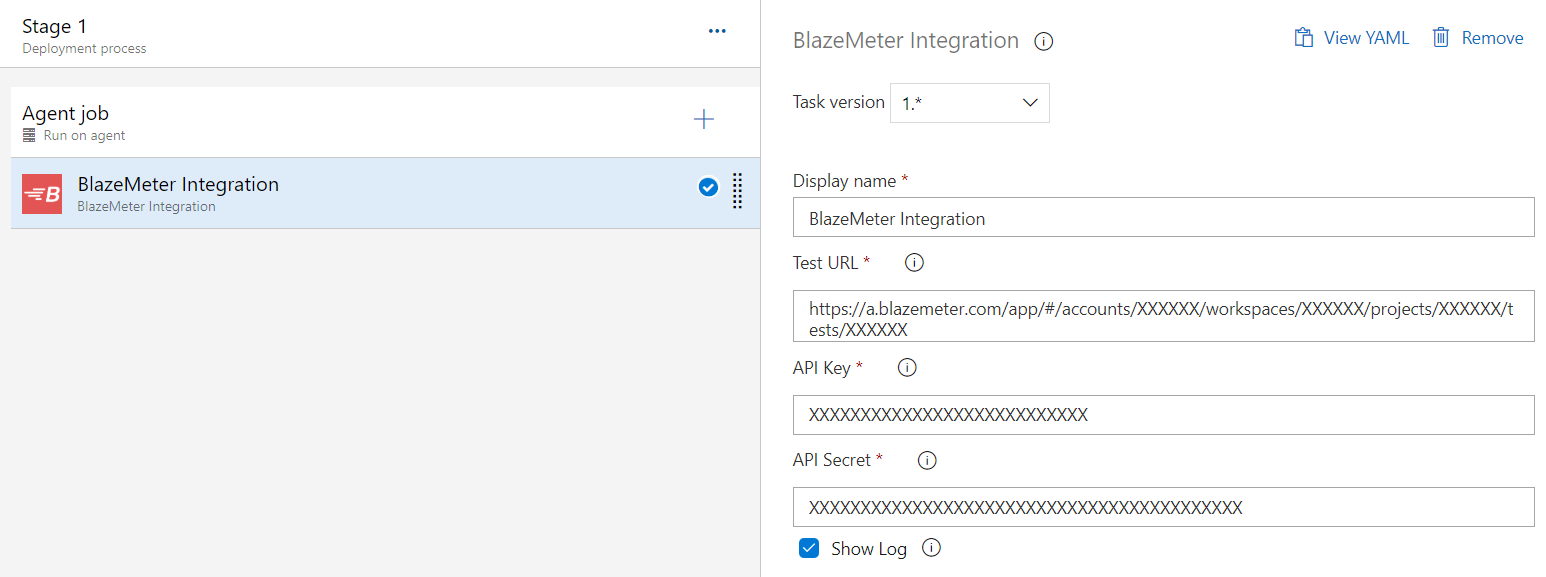The height and width of the screenshot is (577, 1546).
Task: Edit the API Key field
Action: (1163, 415)
